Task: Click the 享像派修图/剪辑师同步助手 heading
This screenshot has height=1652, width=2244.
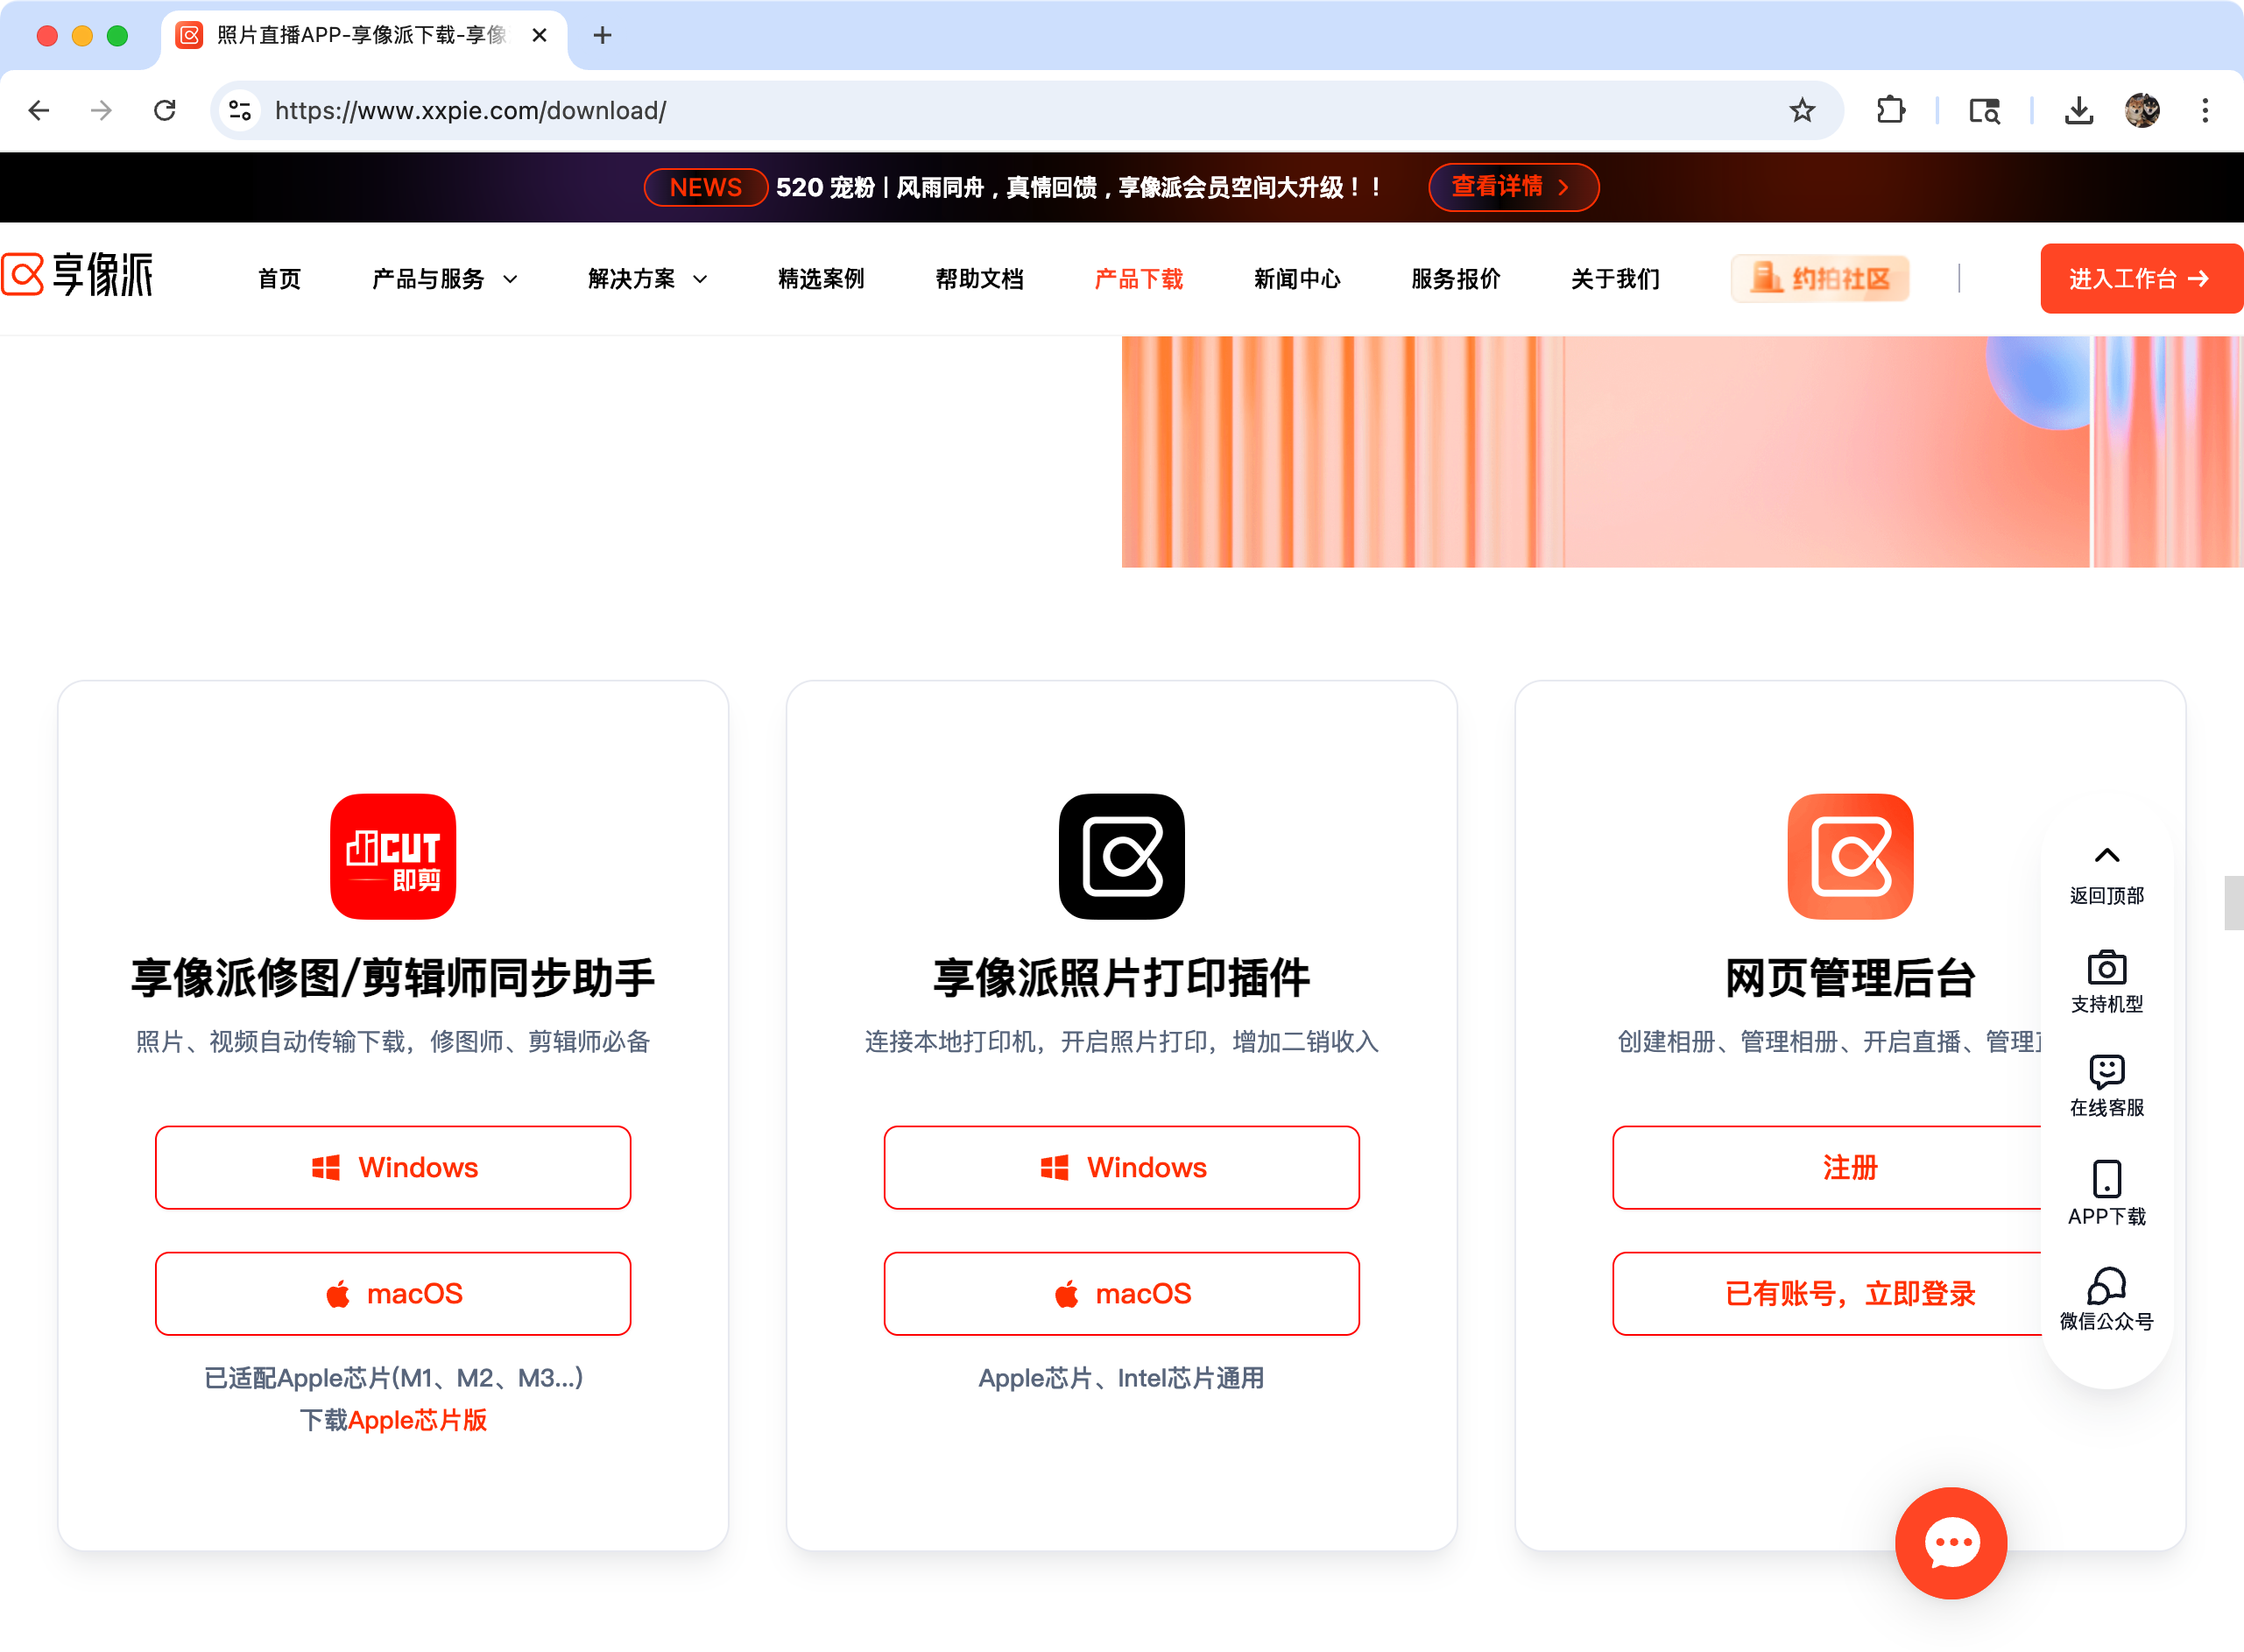Action: pos(393,977)
